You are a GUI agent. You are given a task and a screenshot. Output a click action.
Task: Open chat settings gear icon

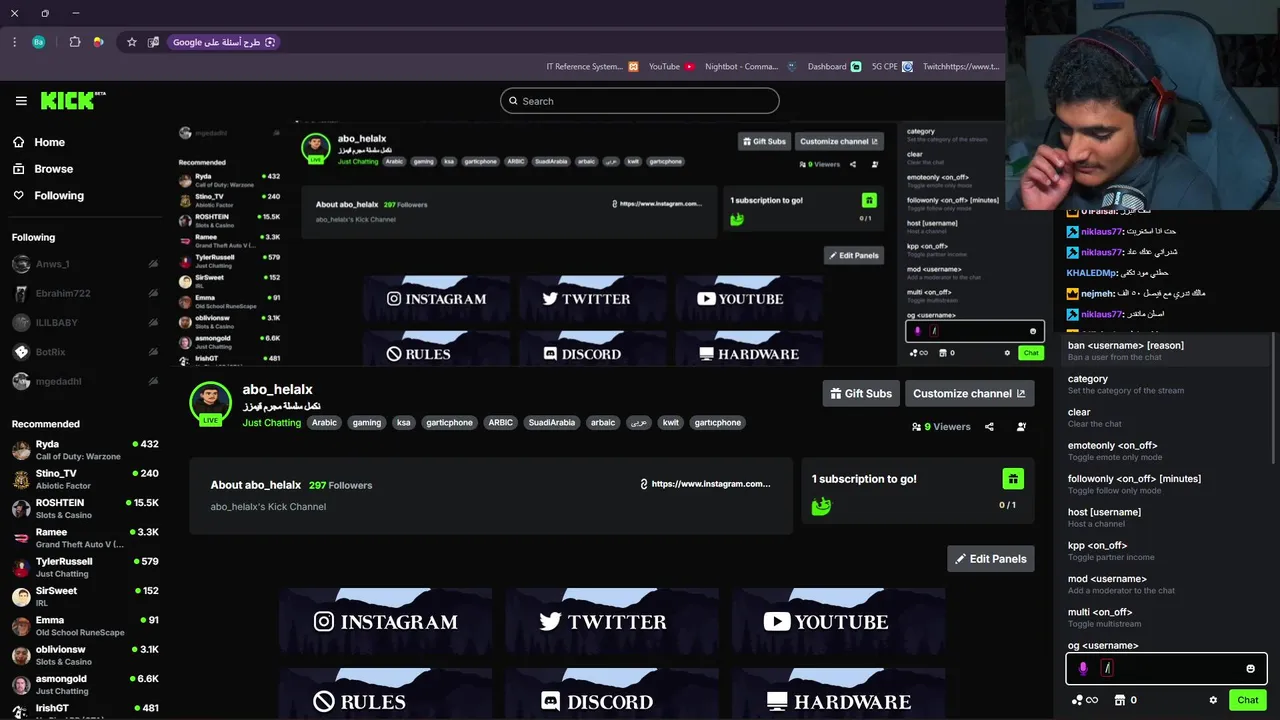tap(1213, 700)
